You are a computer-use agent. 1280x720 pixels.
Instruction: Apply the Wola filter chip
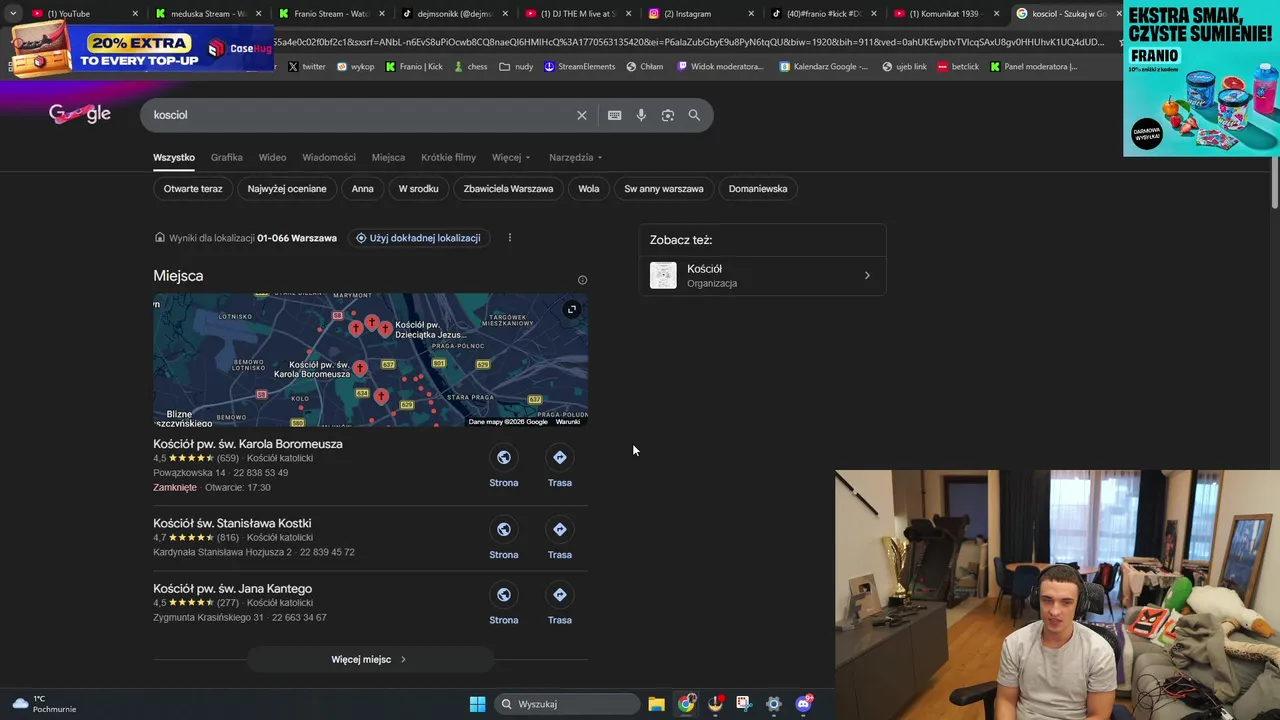(589, 188)
